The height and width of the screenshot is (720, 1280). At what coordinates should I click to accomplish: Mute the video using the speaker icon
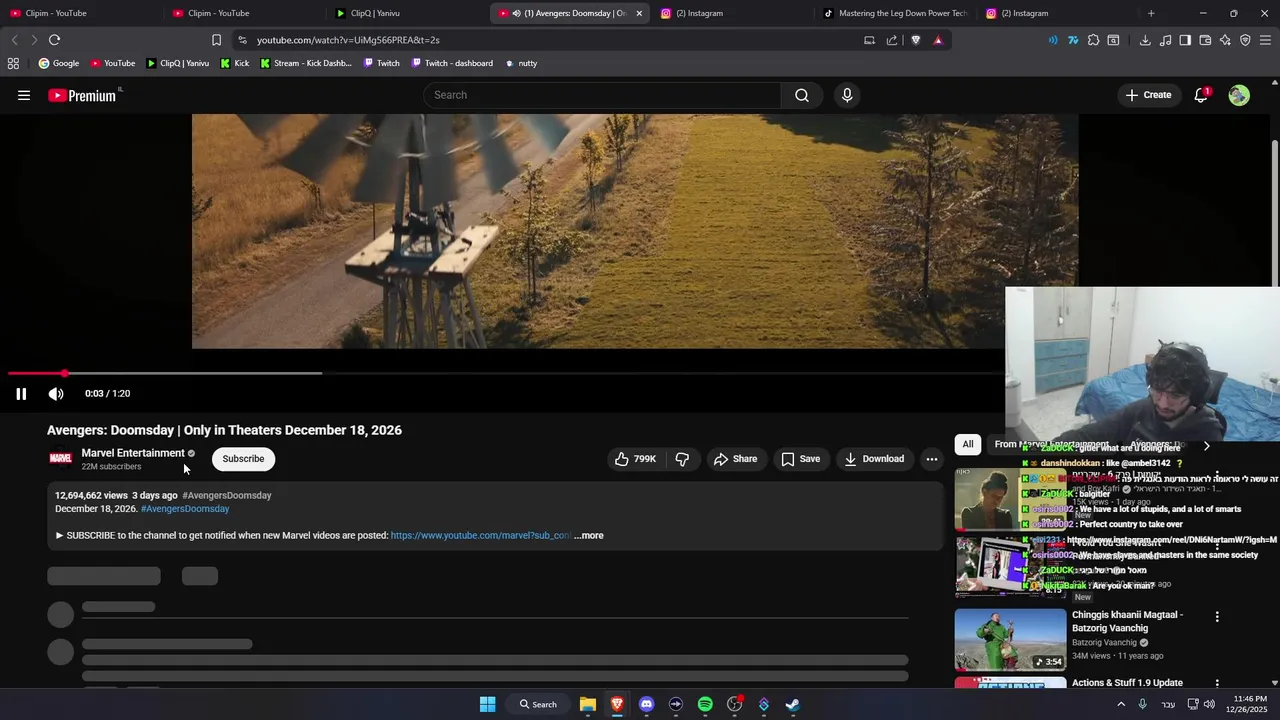click(56, 394)
